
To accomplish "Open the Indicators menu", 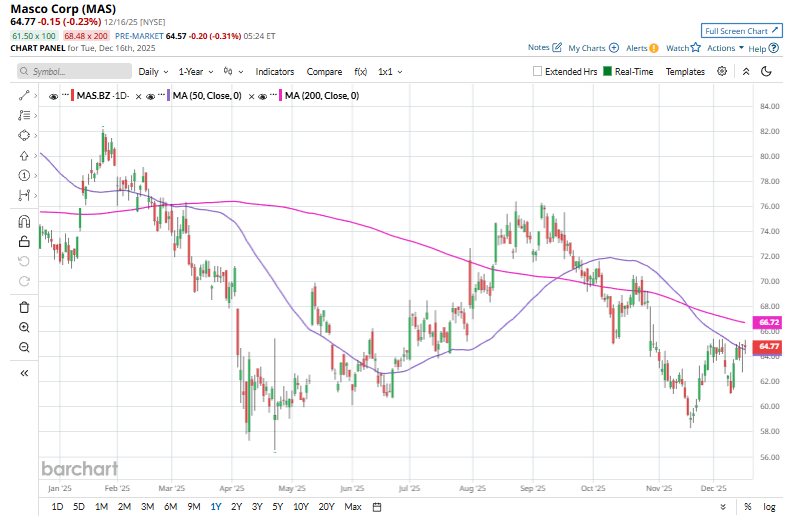I will [275, 72].
